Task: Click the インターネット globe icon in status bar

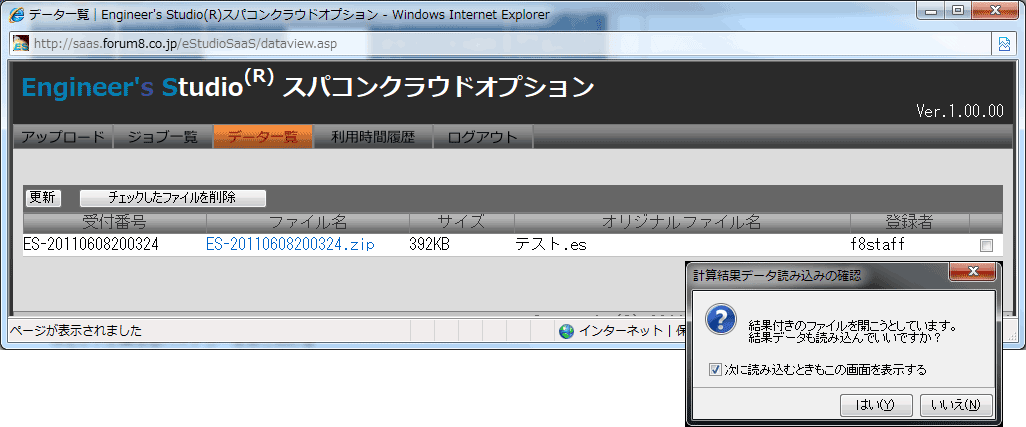Action: click(567, 332)
